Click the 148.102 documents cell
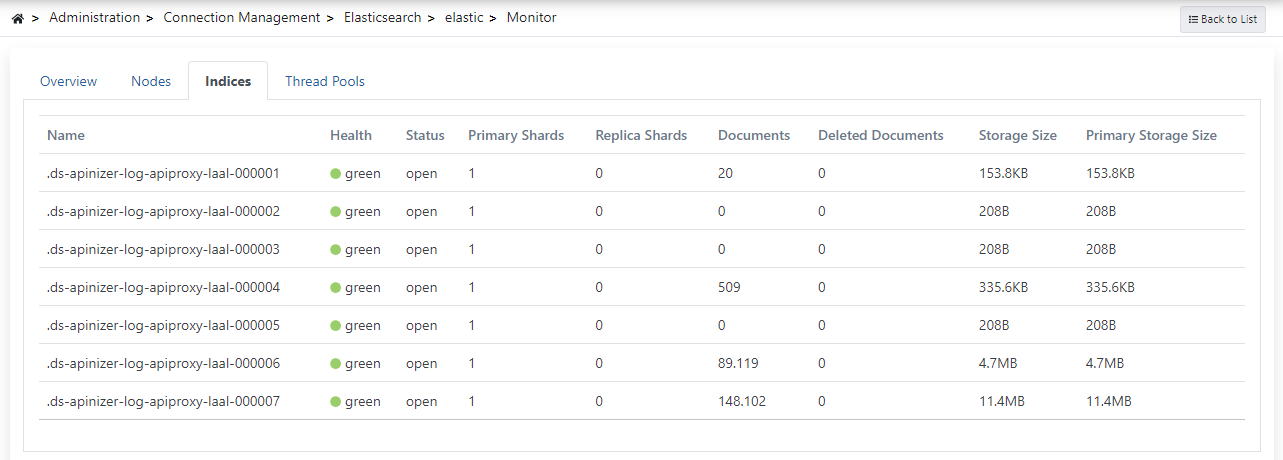The image size is (1283, 460). pyautogui.click(x=742, y=402)
